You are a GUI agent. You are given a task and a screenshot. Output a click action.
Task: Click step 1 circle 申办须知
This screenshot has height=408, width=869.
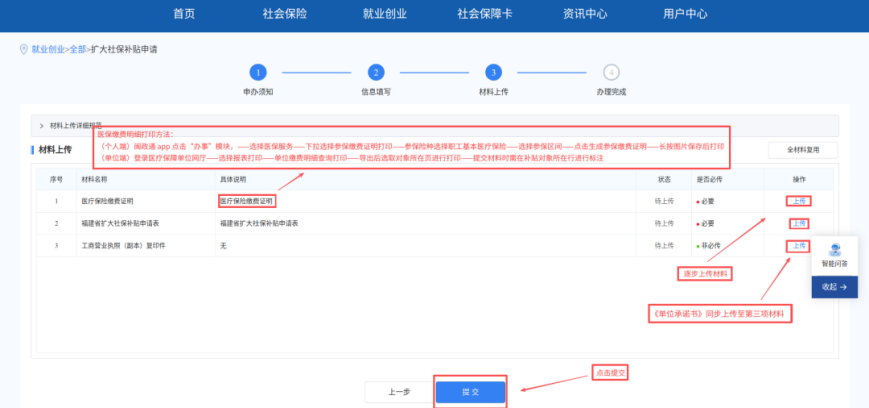pos(258,72)
